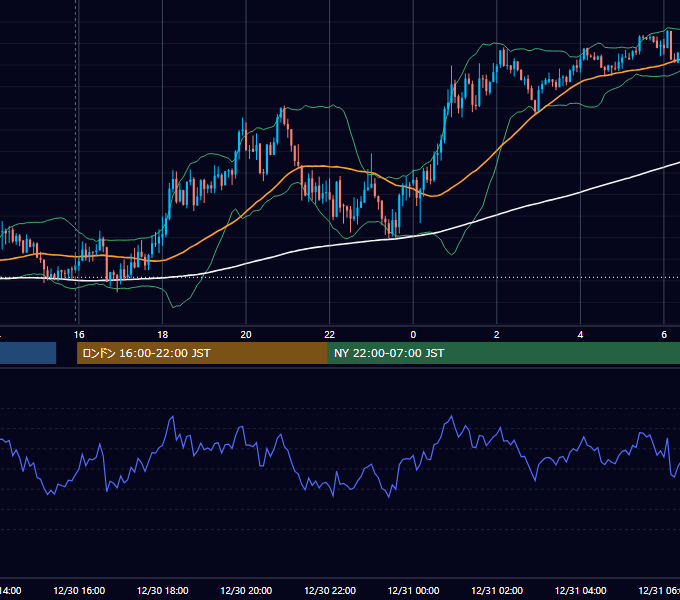
Task: Click the 12/31 04:00 date label
Action: click(581, 591)
